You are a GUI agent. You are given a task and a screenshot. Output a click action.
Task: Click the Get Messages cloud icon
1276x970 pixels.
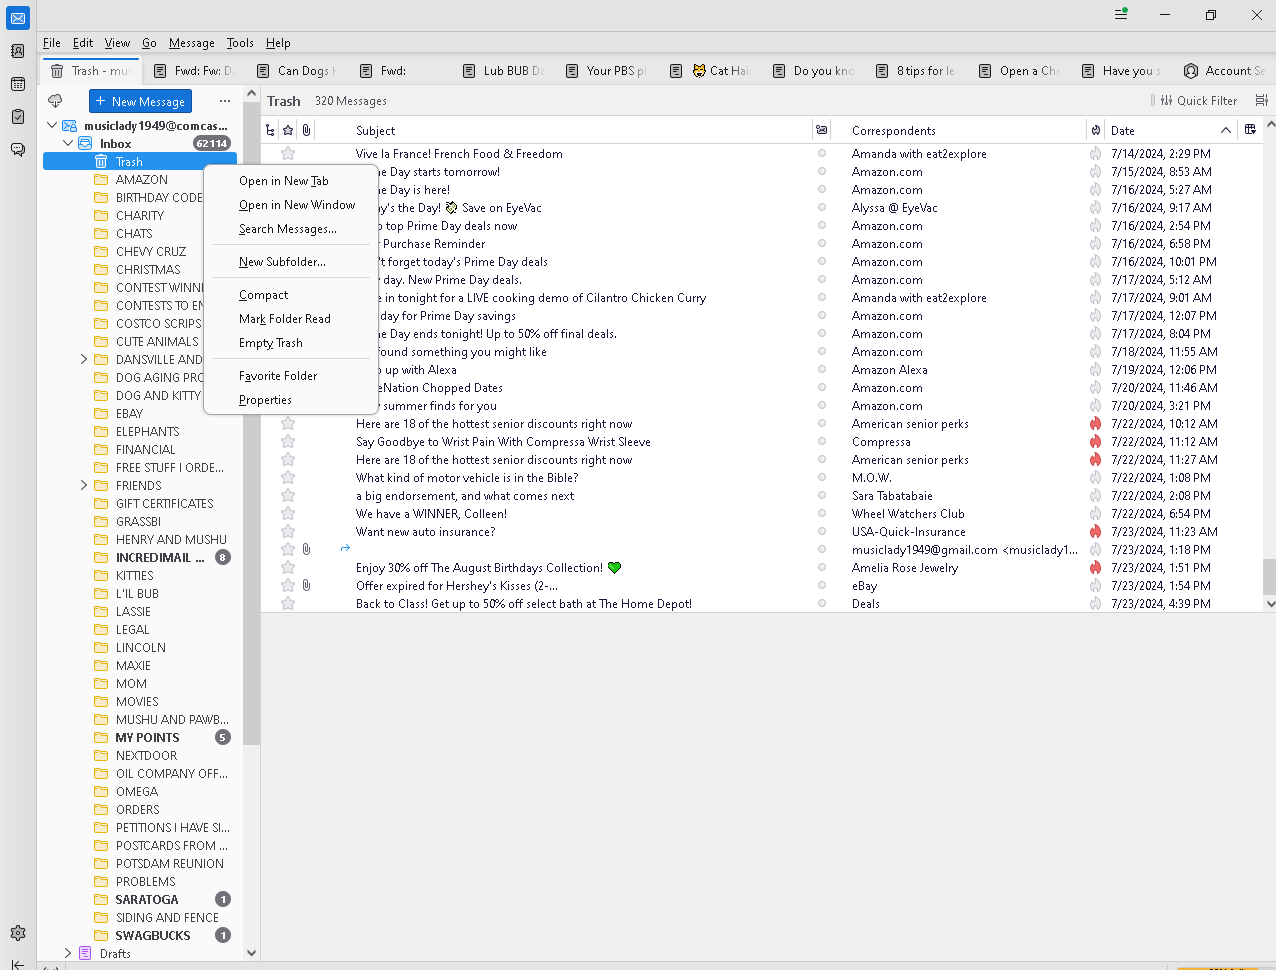pos(55,101)
